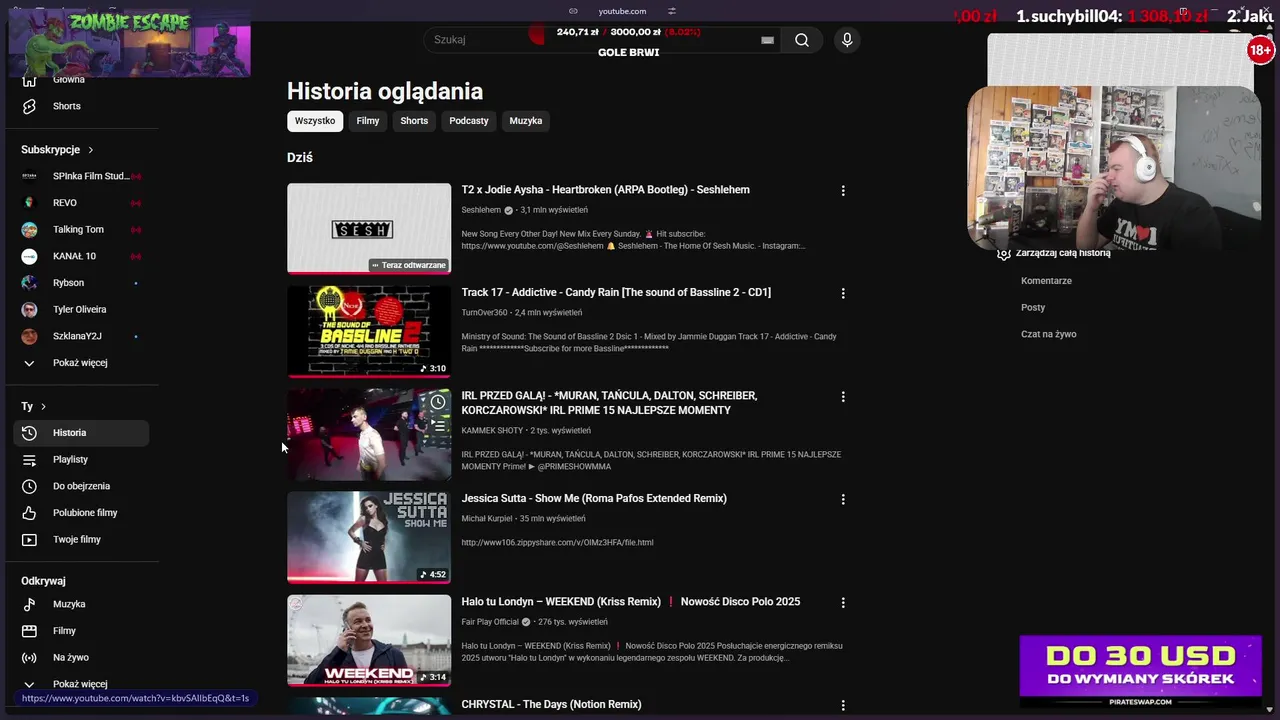Select the Shorts filter chip

[x=414, y=121]
